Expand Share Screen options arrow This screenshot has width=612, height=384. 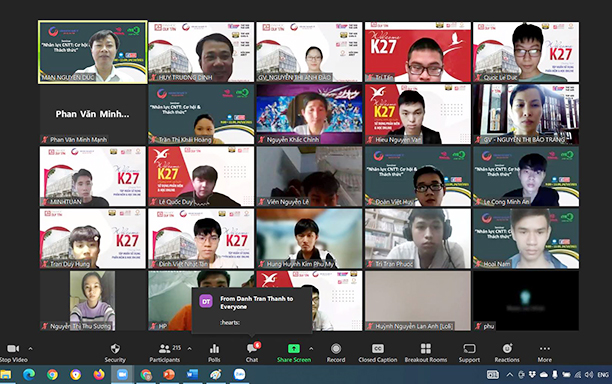(x=311, y=348)
